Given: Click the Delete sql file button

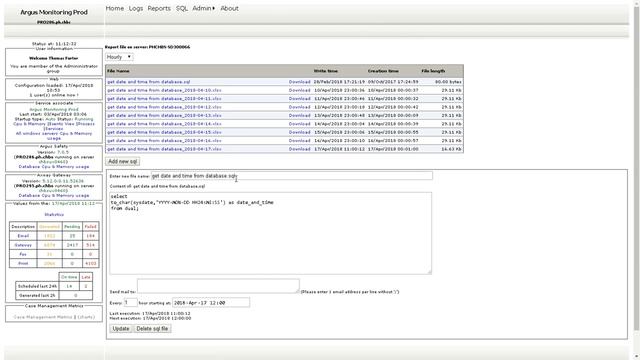Looking at the screenshot, I should tap(152, 329).
